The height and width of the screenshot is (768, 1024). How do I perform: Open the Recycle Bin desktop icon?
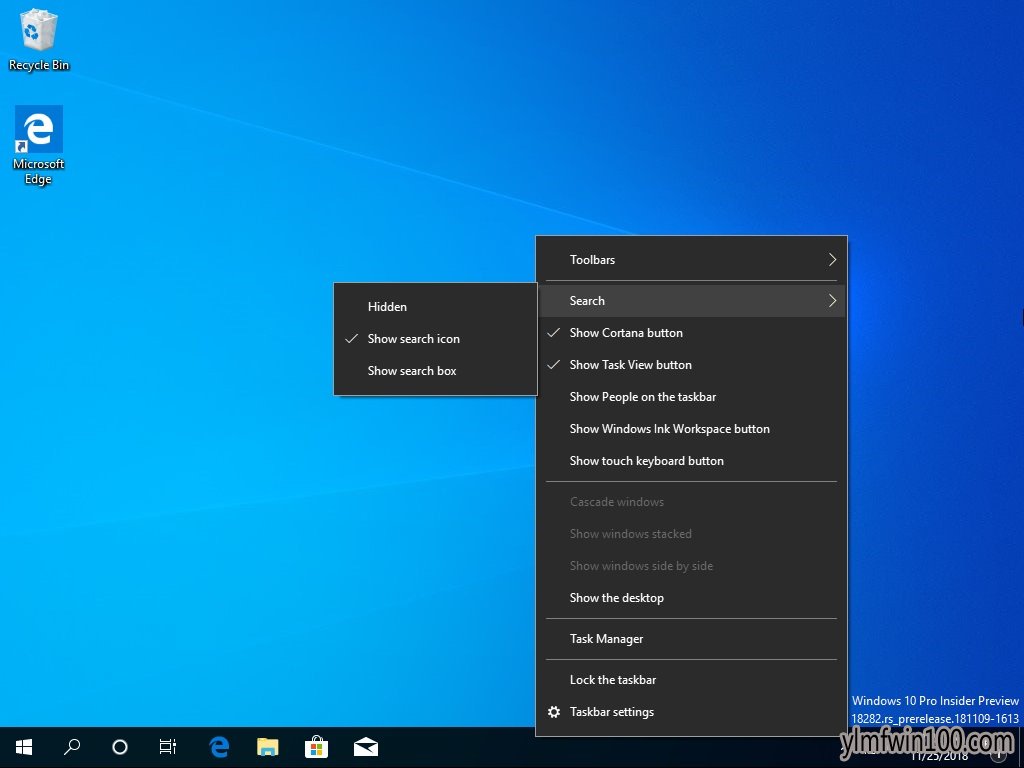pyautogui.click(x=39, y=40)
